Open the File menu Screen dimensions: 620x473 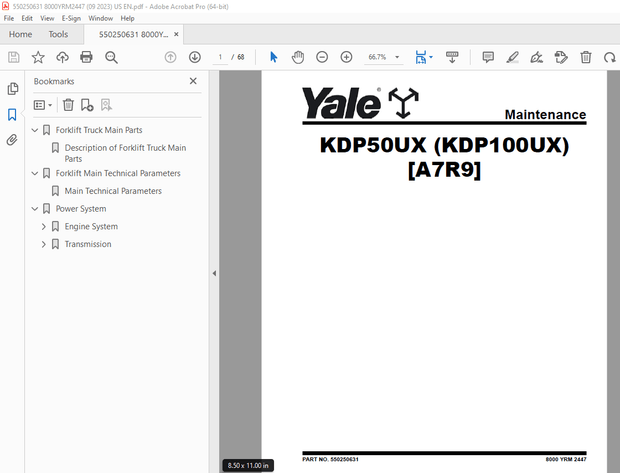click(x=9, y=18)
